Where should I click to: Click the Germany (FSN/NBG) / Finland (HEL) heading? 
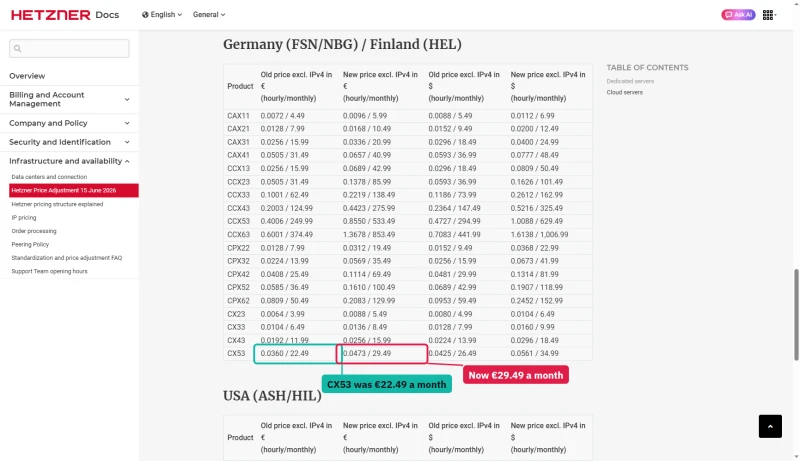[x=342, y=44]
